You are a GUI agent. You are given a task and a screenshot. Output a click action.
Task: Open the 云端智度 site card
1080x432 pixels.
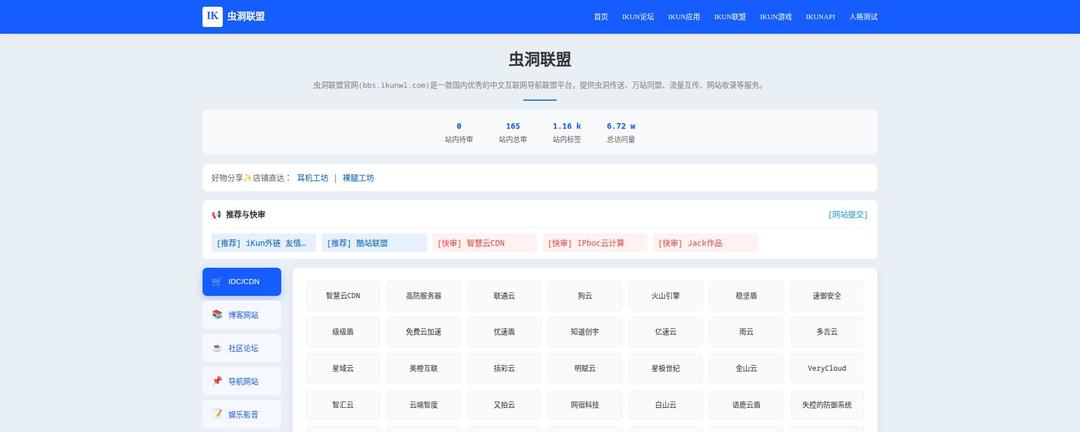[424, 405]
